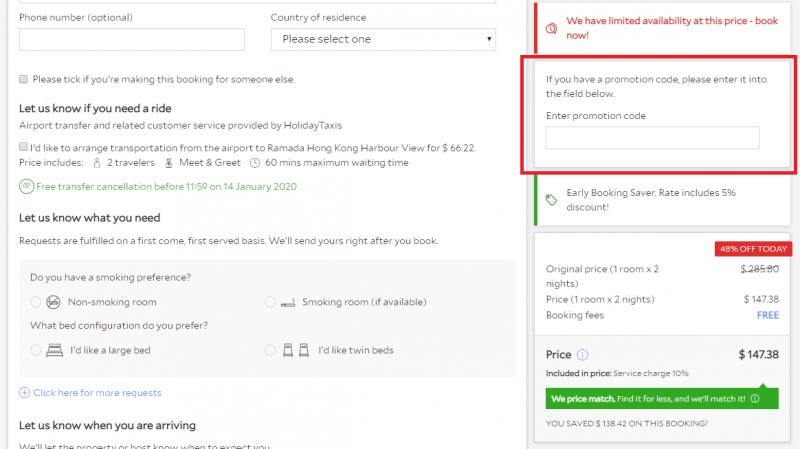The height and width of the screenshot is (449, 800).
Task: Click the waiting time clock icon
Action: [x=255, y=163]
